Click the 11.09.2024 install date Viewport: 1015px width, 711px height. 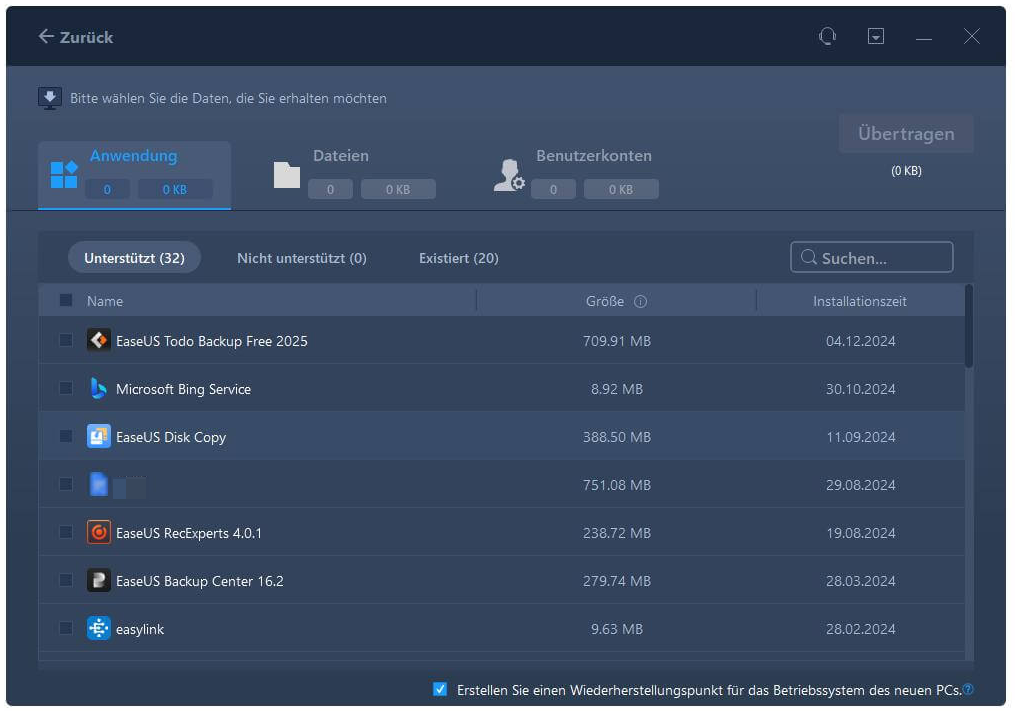pos(860,437)
